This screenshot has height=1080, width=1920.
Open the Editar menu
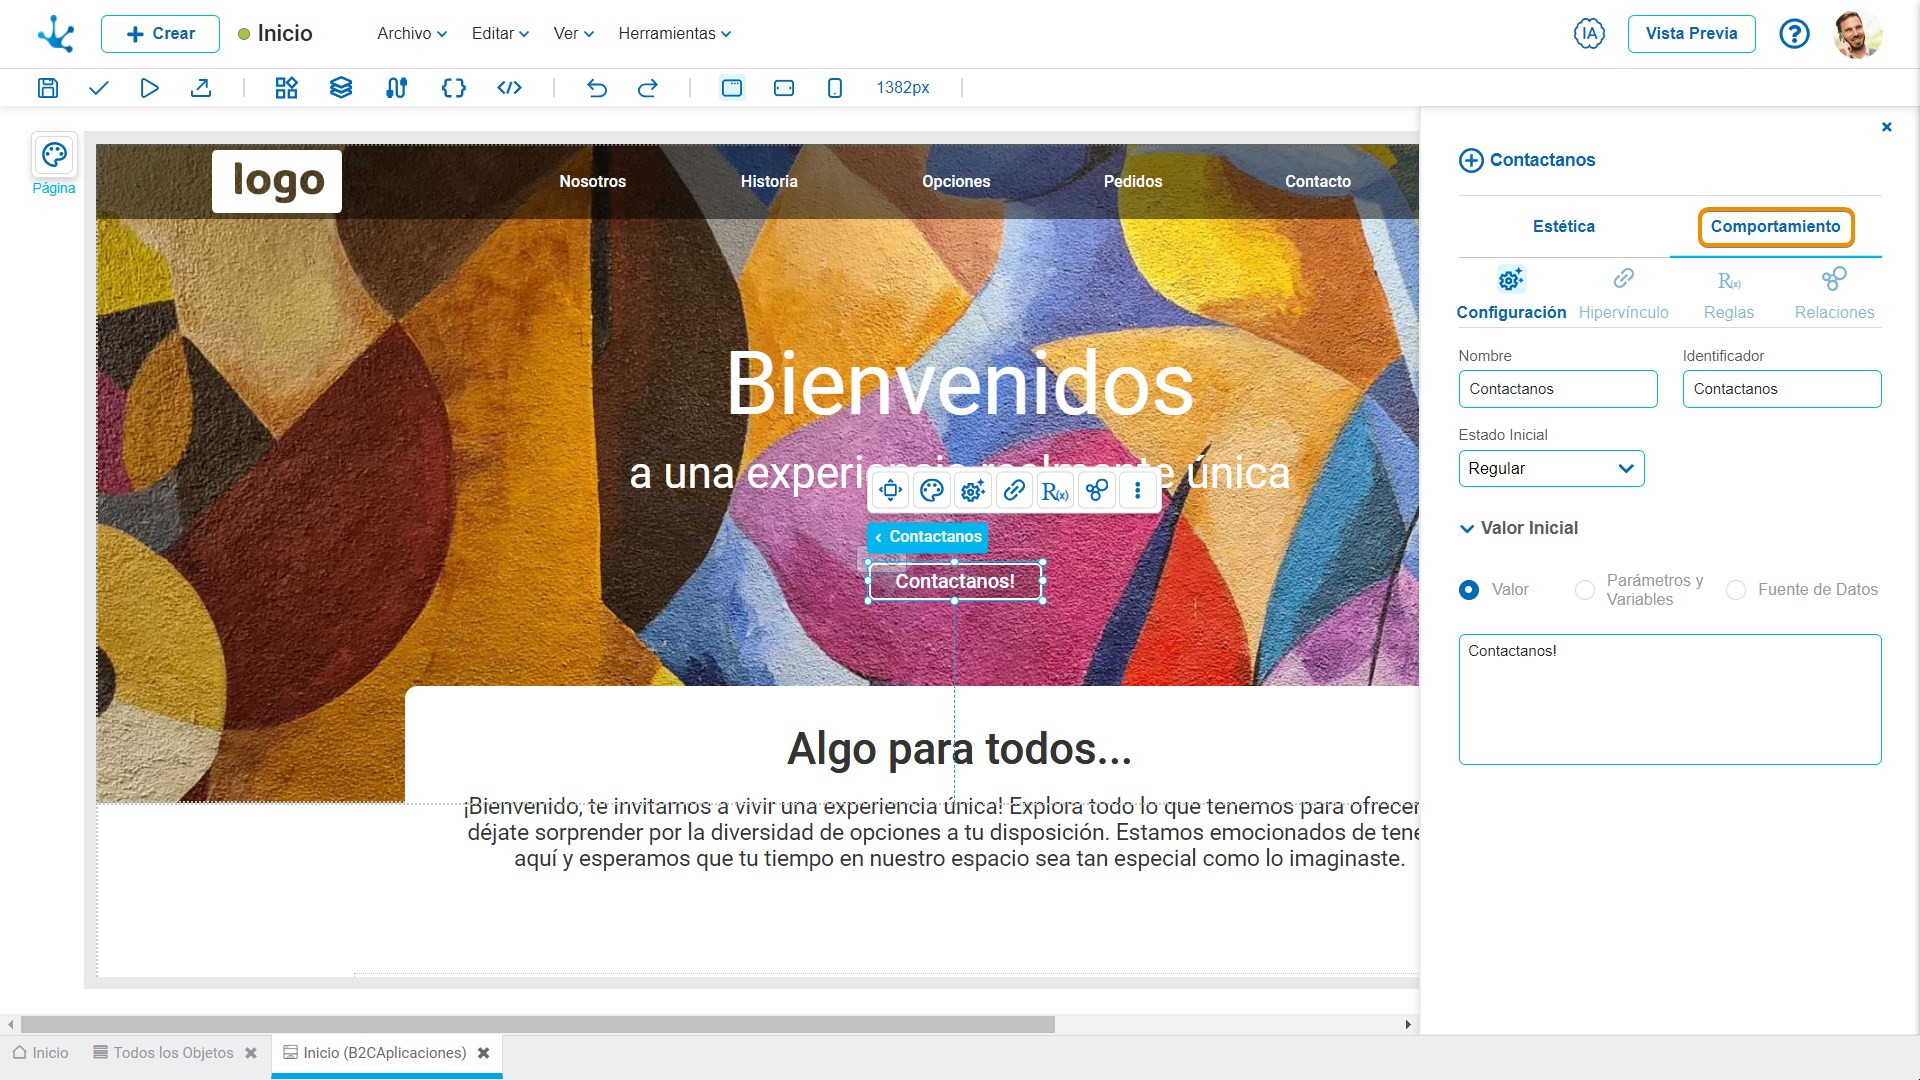pos(500,34)
